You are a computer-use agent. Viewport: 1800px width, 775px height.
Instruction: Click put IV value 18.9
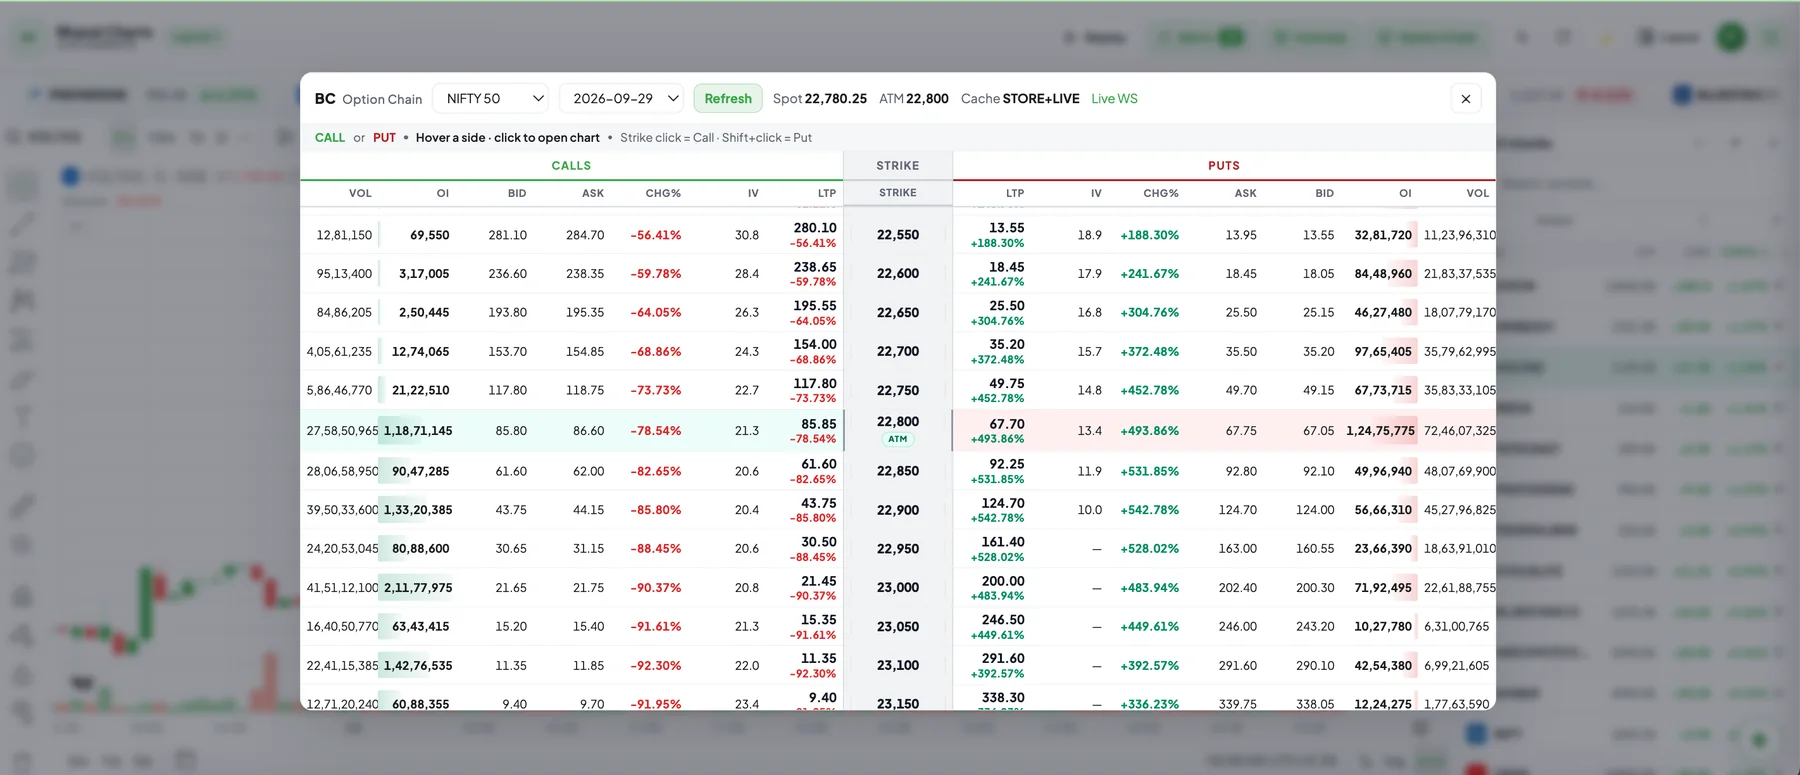(x=1090, y=235)
